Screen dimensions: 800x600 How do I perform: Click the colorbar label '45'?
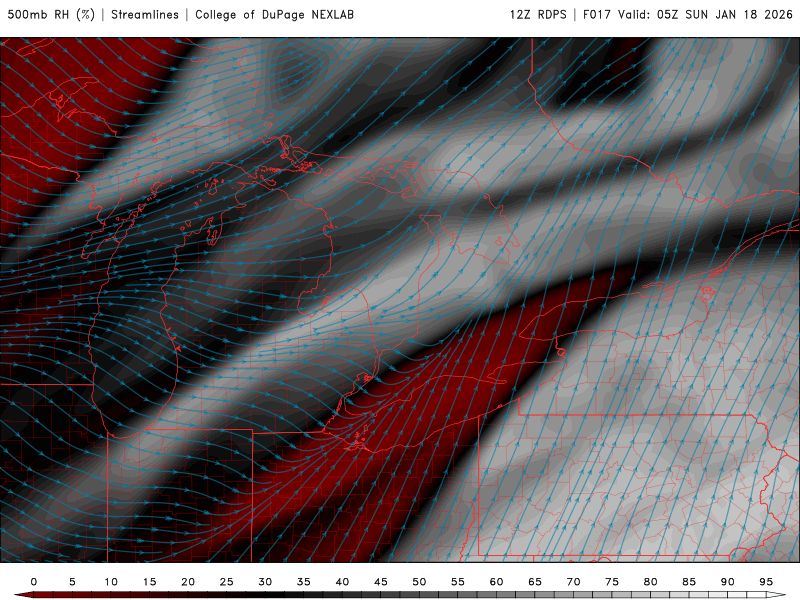coord(381,582)
